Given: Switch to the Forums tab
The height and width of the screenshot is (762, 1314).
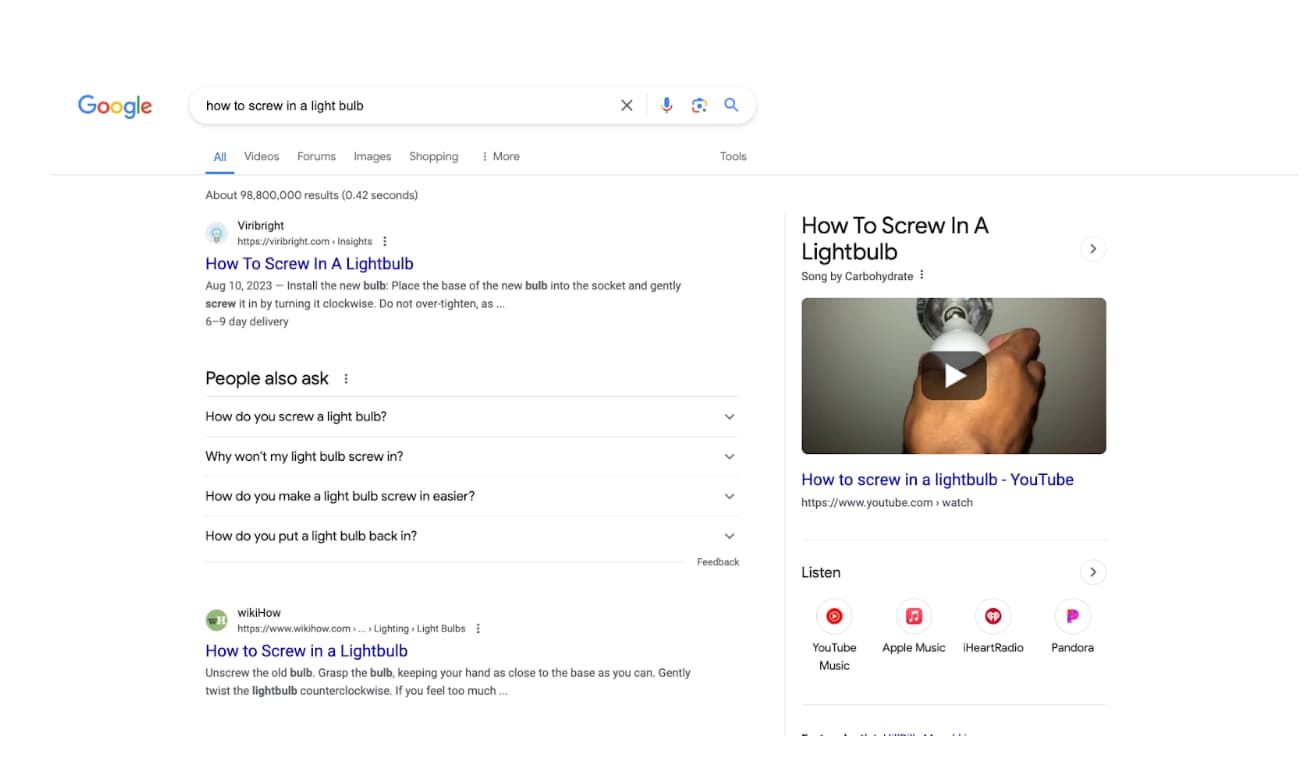Looking at the screenshot, I should [316, 156].
